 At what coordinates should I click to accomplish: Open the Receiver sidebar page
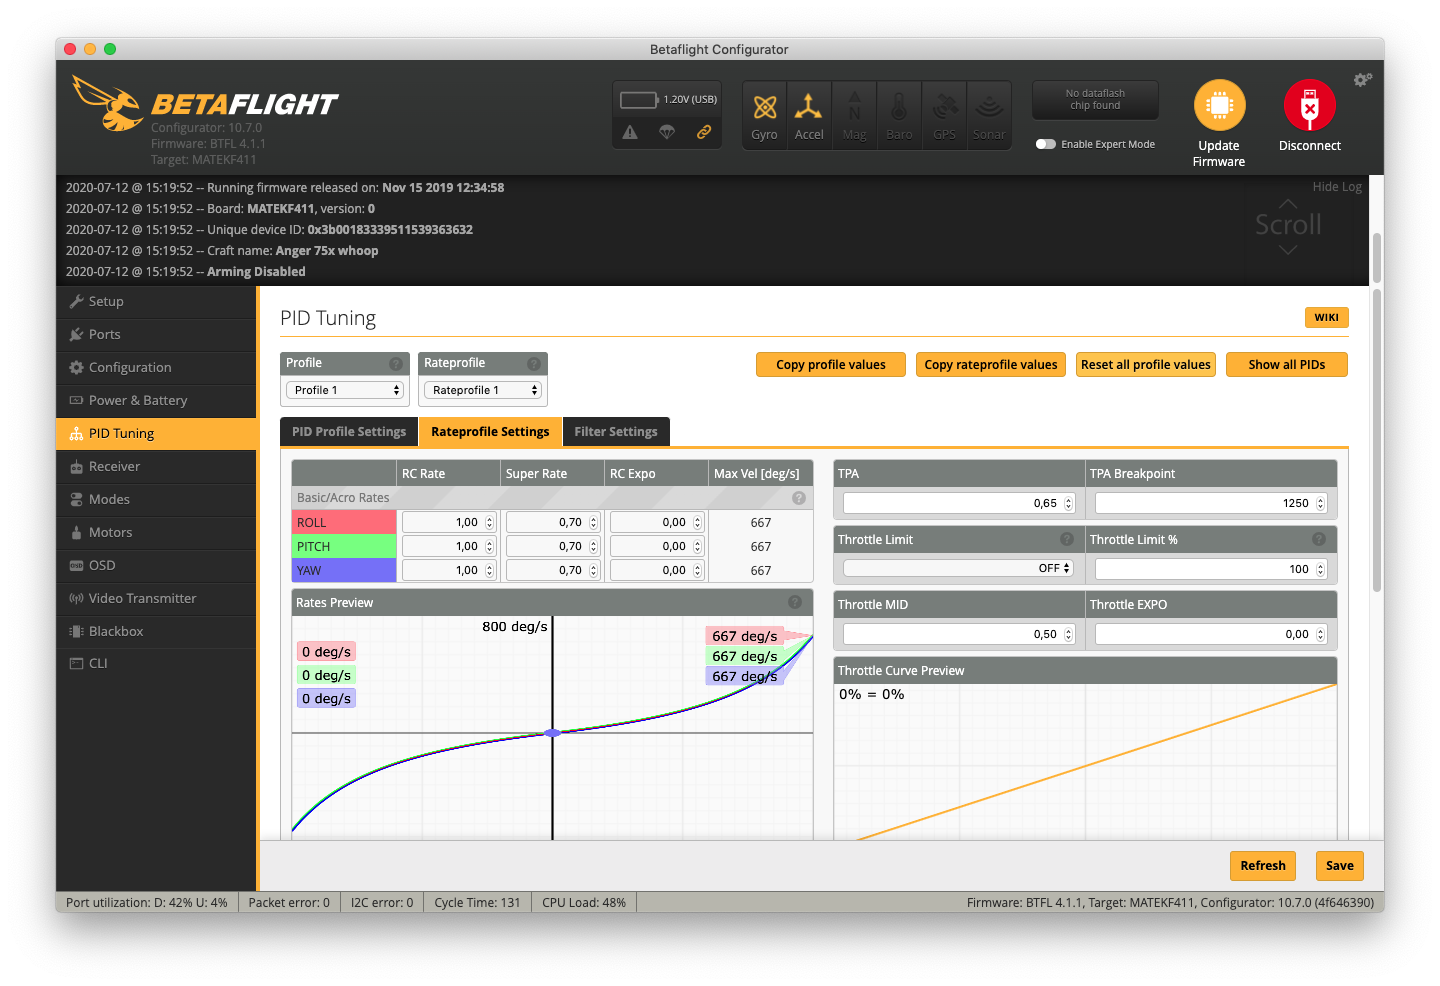[x=156, y=467]
